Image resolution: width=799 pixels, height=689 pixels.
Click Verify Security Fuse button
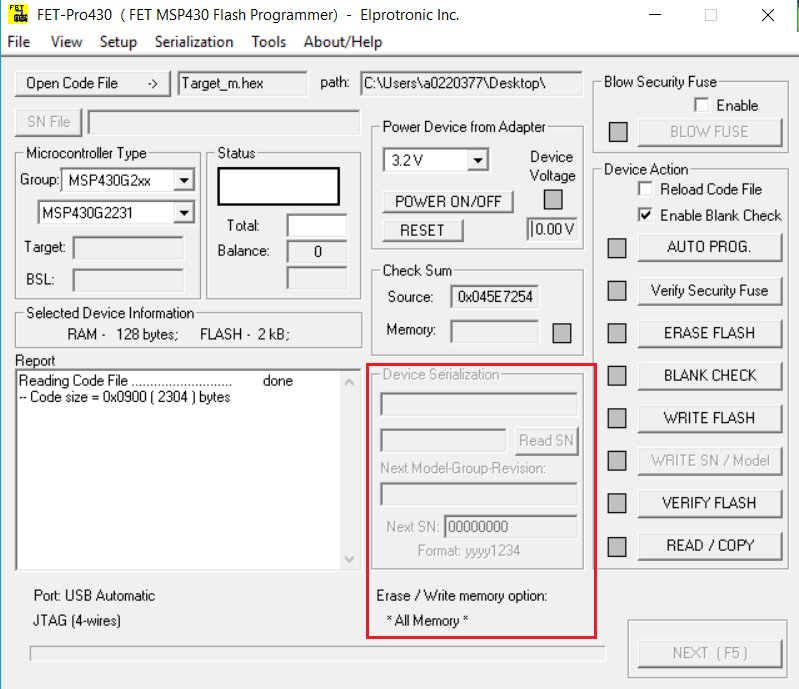[x=709, y=290]
